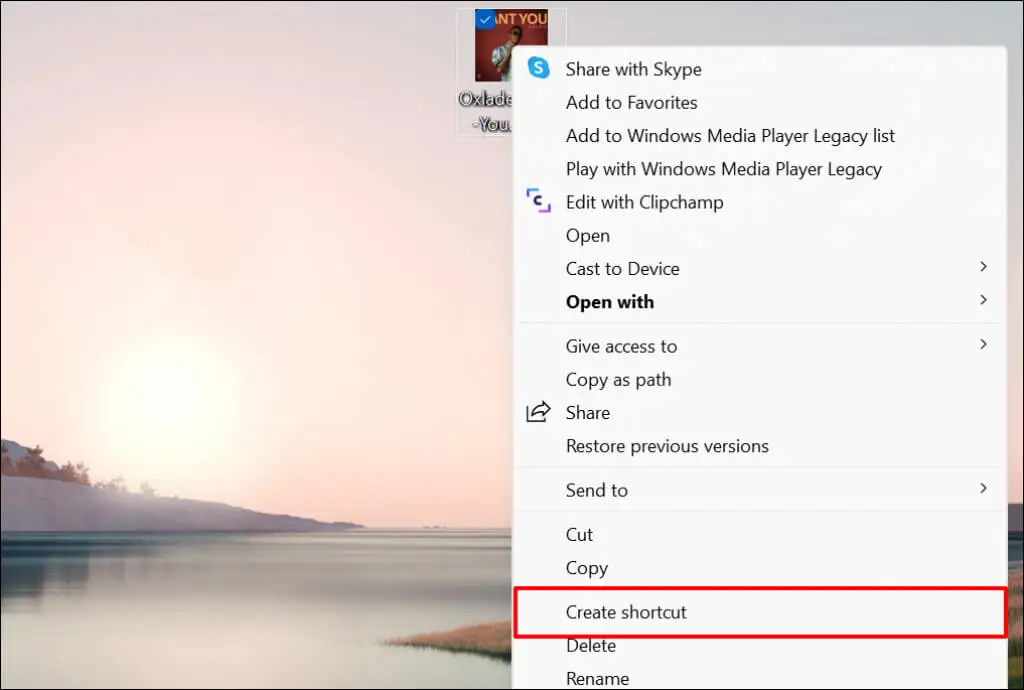Choose Rename at the menu bottom
This screenshot has height=690, width=1024.
click(x=760, y=678)
